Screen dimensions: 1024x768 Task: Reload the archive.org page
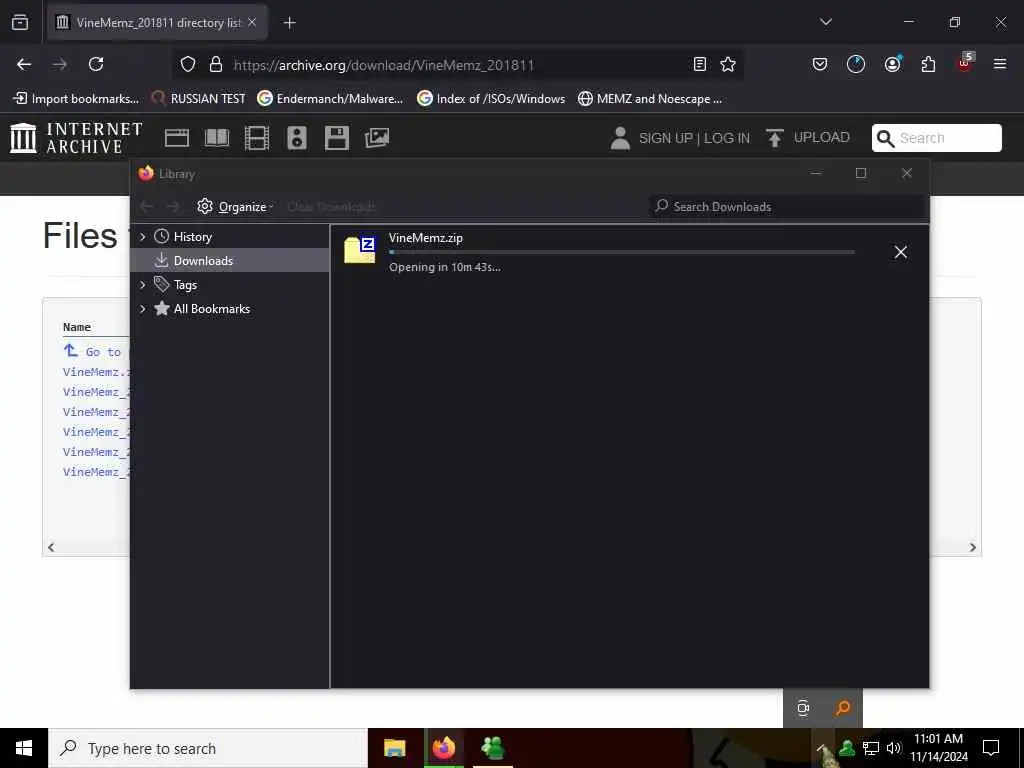tap(96, 64)
